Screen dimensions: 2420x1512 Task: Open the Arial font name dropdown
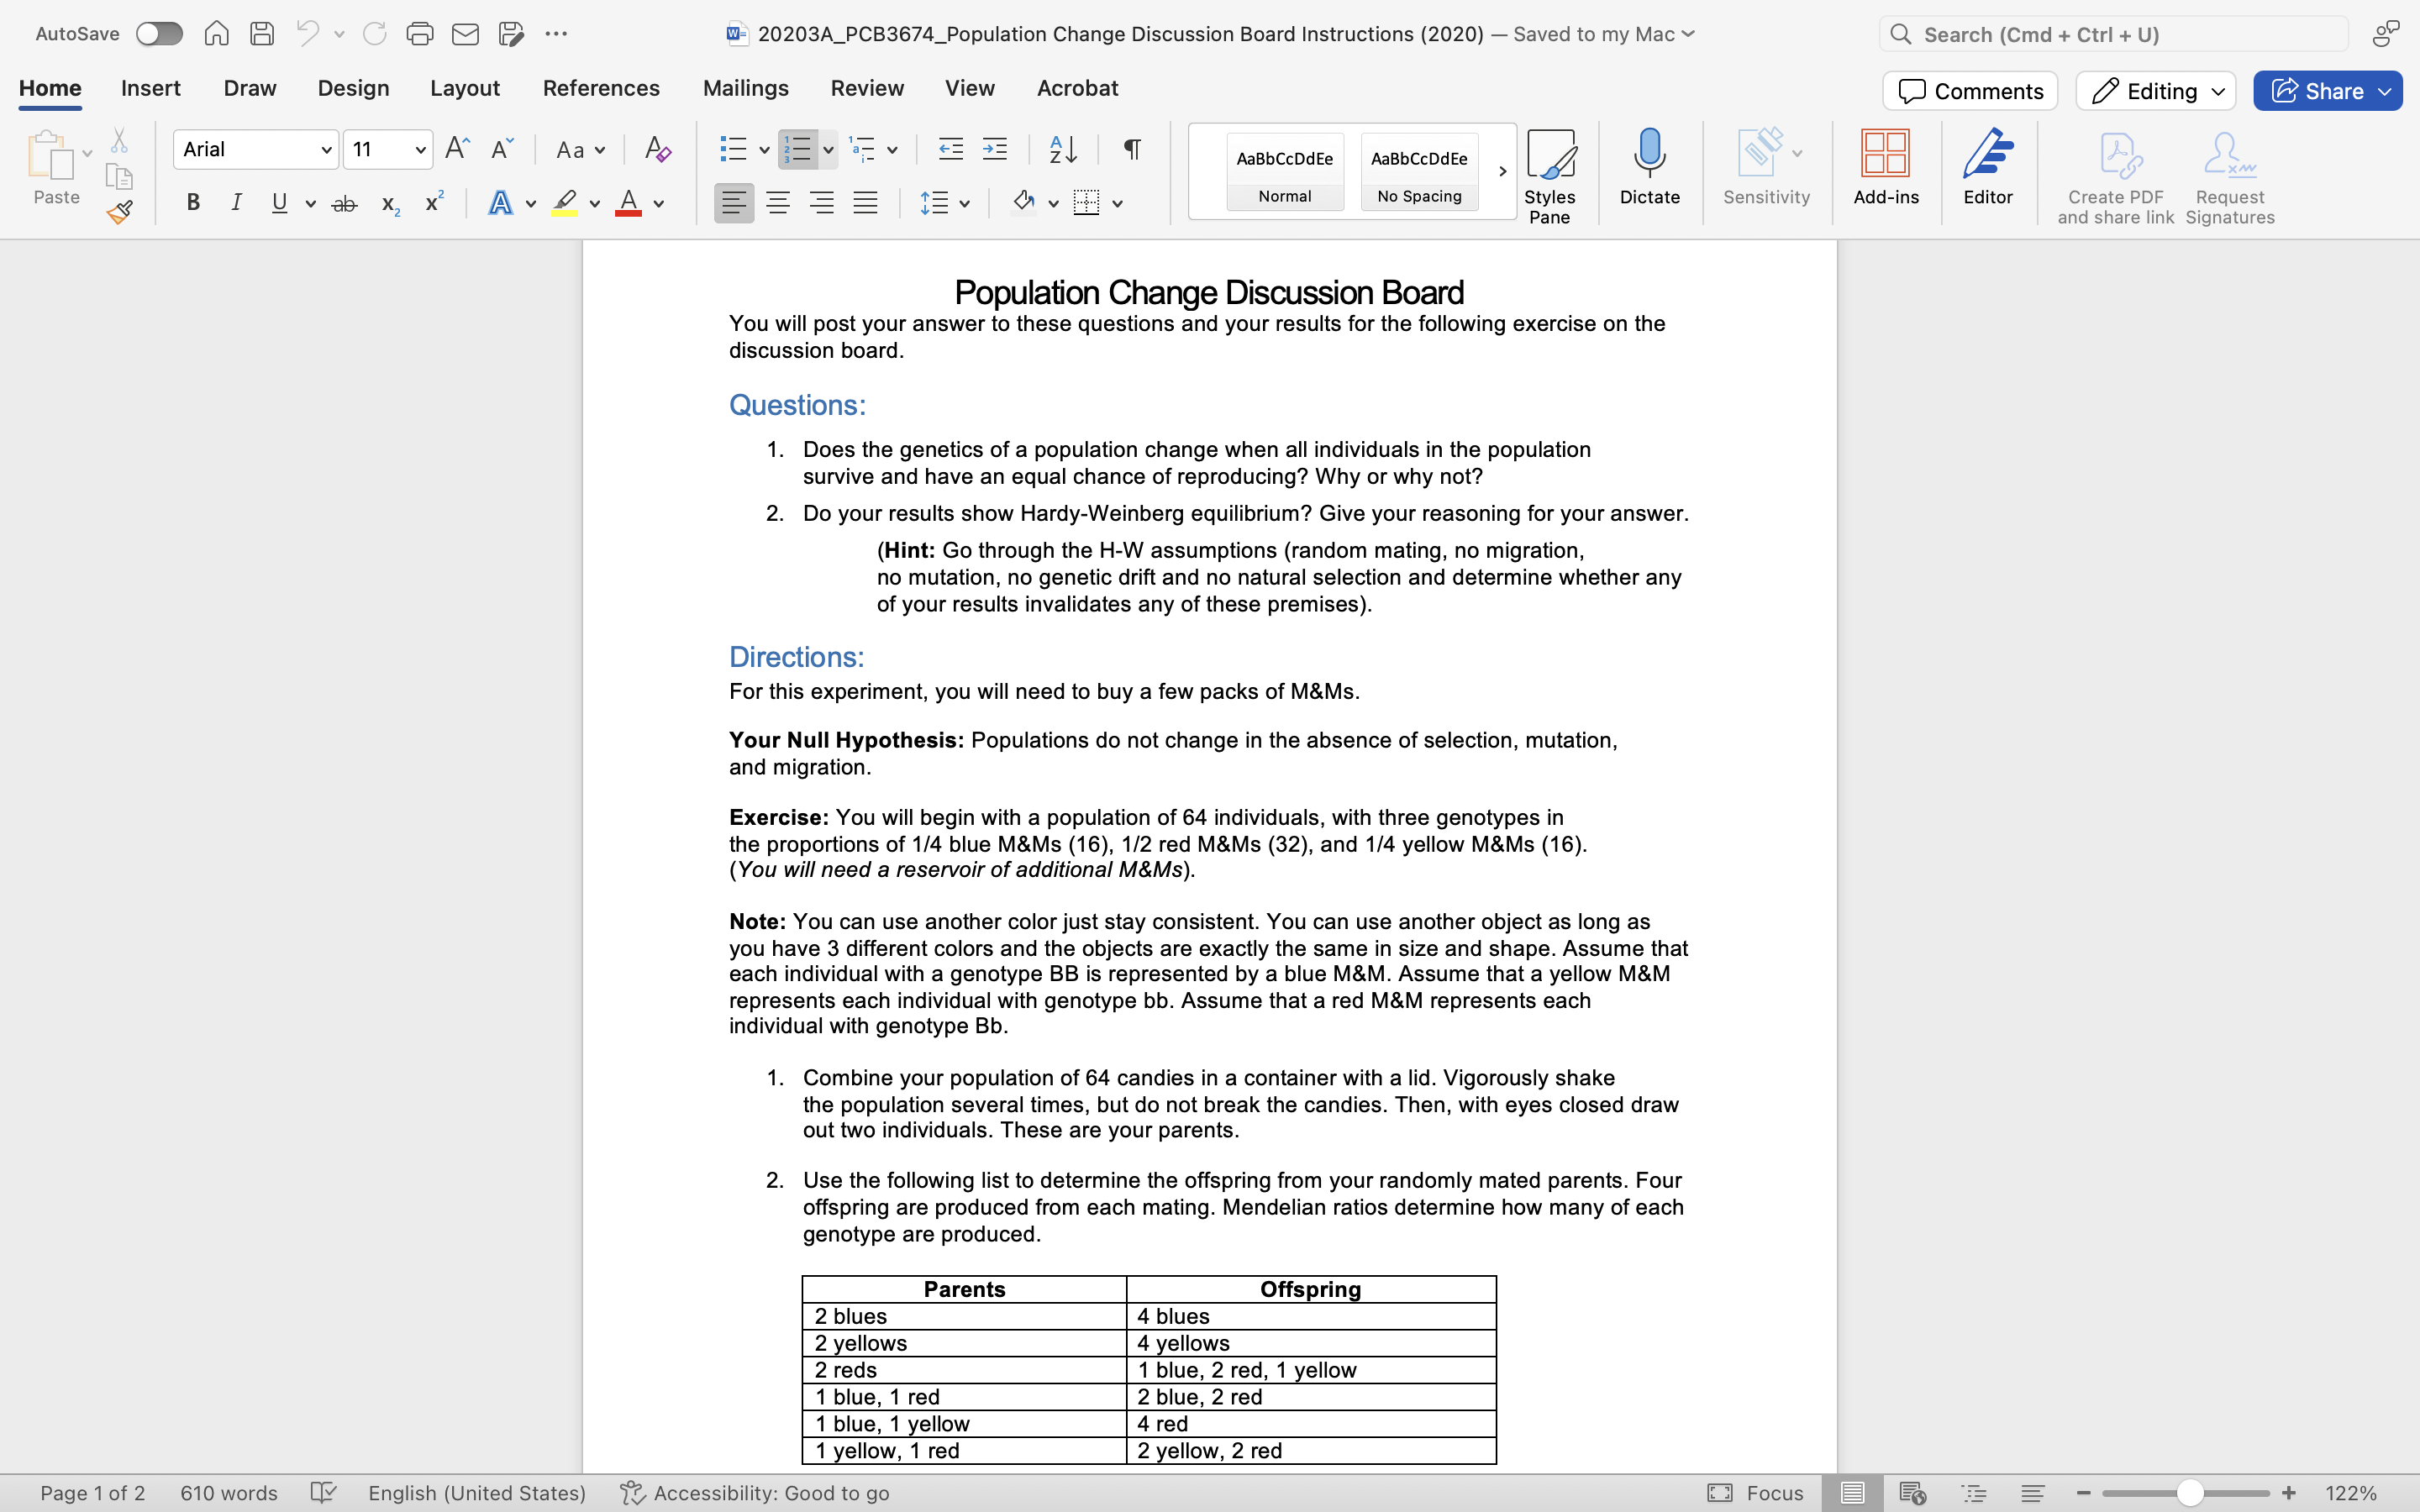click(326, 150)
